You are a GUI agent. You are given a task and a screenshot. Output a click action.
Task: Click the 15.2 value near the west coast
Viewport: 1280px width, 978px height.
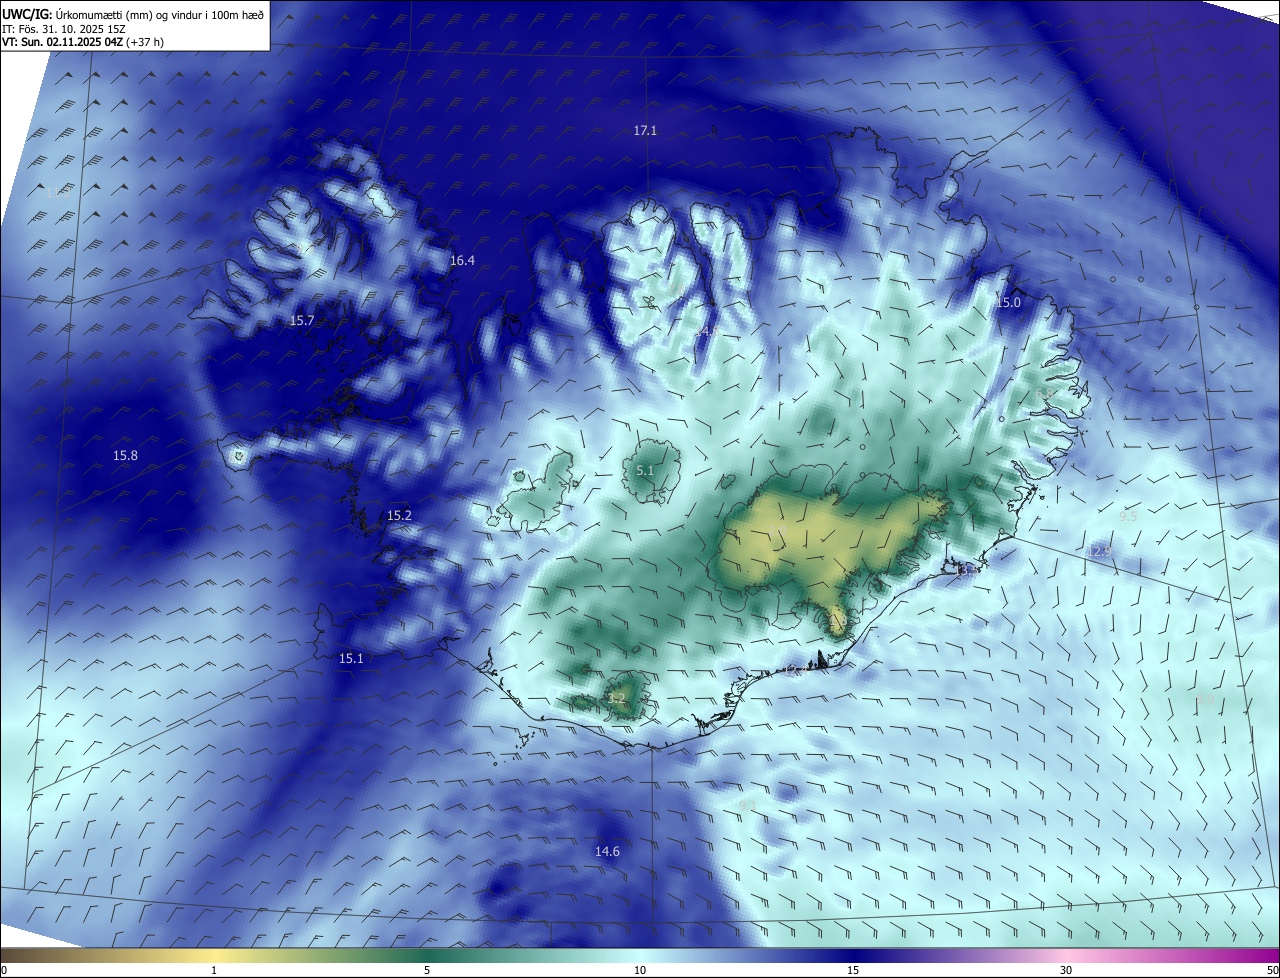pyautogui.click(x=399, y=516)
